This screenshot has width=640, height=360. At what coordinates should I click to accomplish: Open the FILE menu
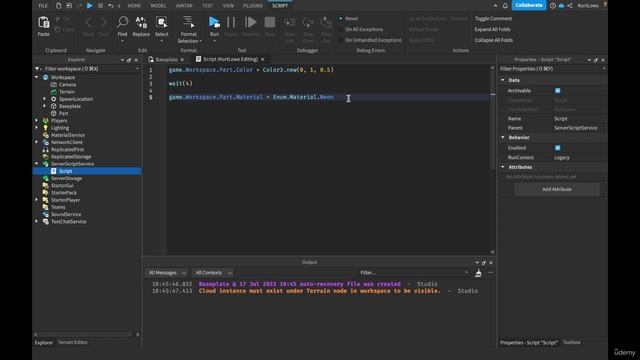(43, 6)
